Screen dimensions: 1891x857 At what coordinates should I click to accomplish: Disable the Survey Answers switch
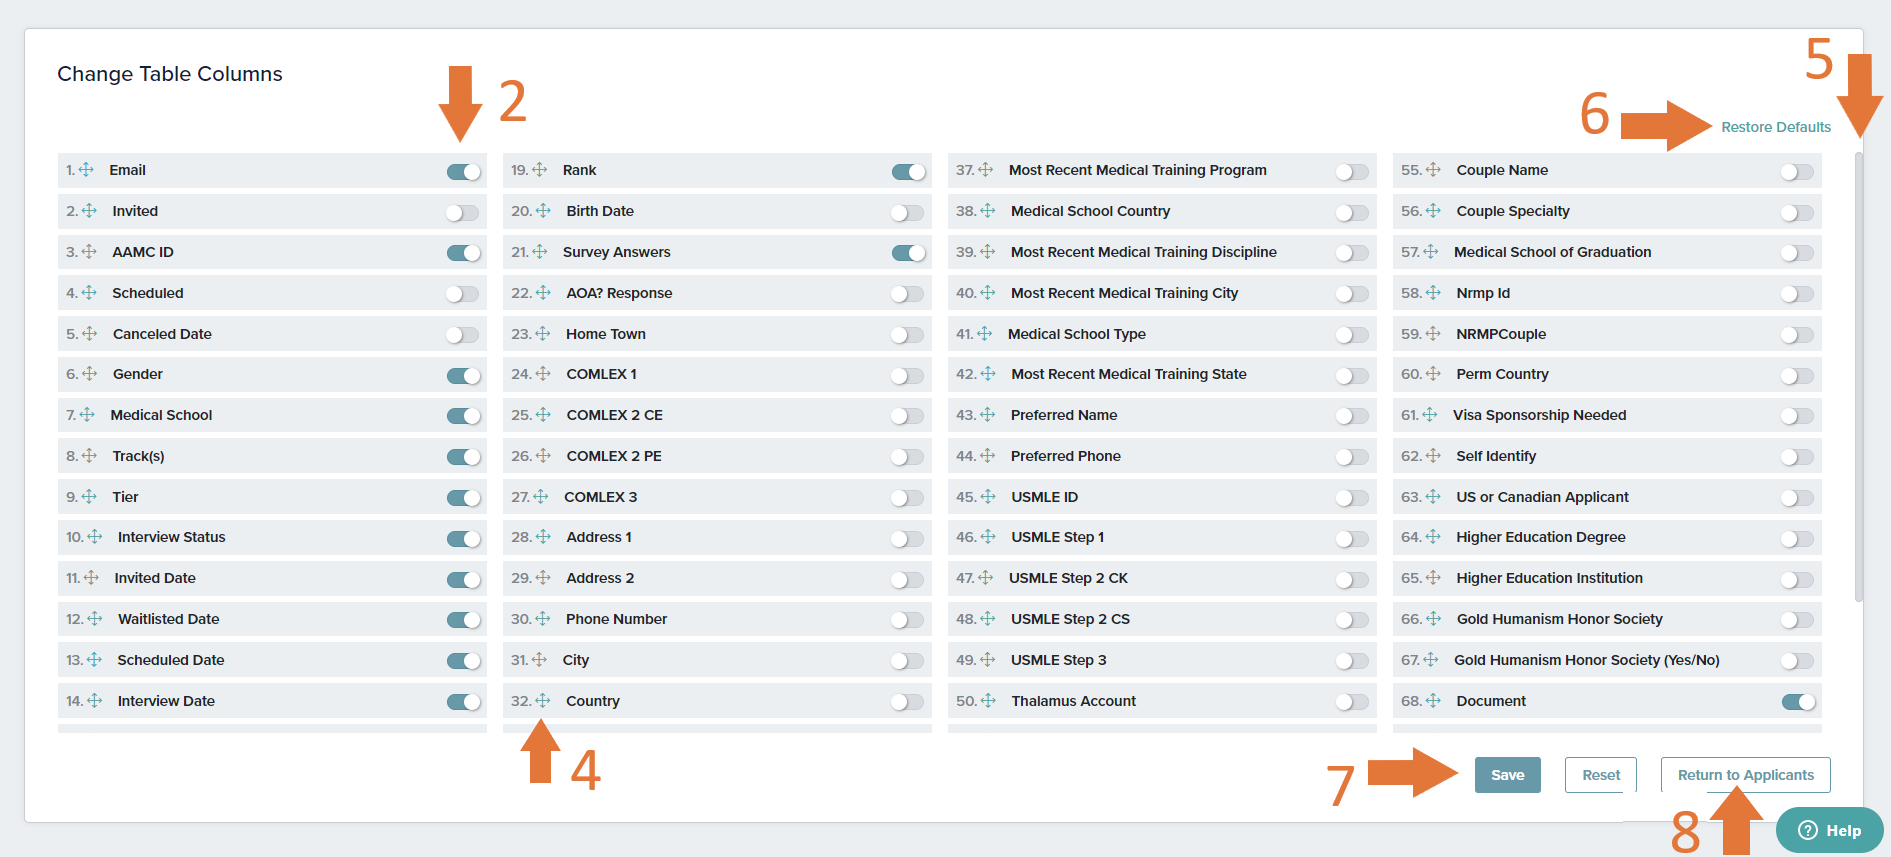909,253
